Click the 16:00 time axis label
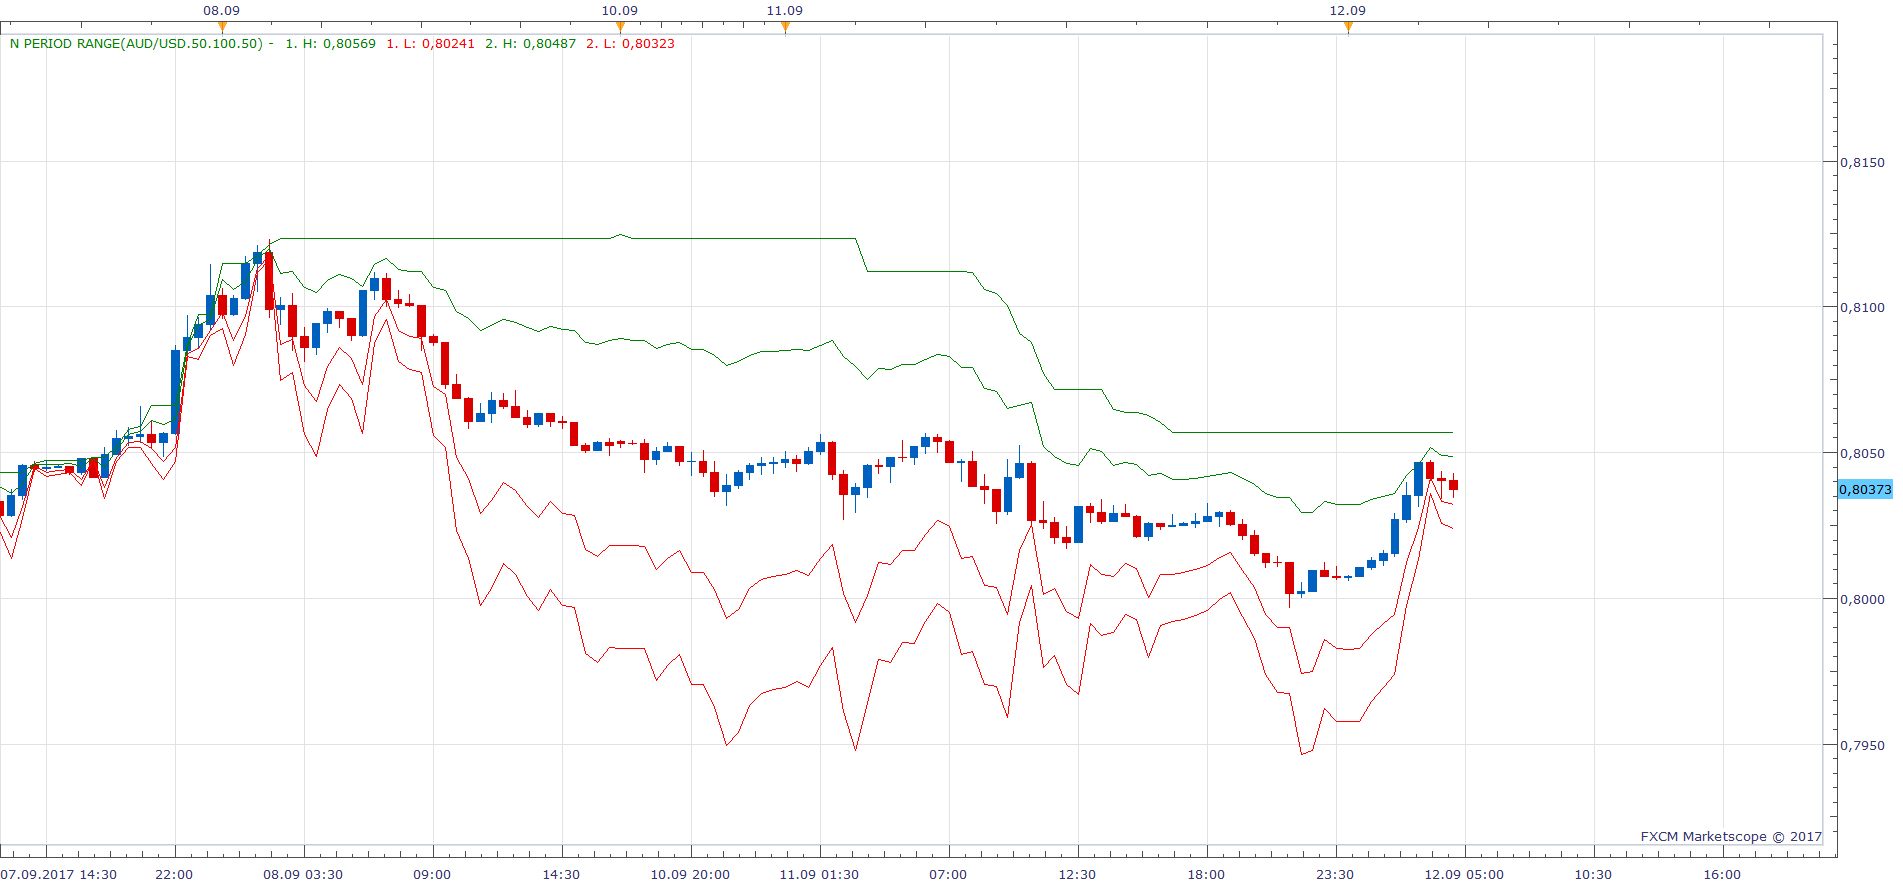 1722,874
